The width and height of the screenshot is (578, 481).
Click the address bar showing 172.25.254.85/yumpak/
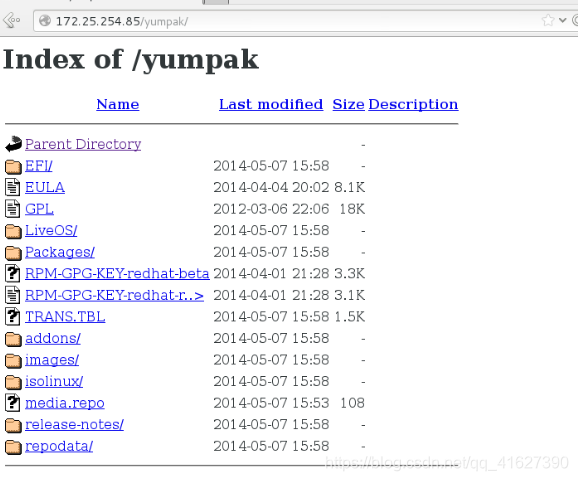[x=288, y=21]
